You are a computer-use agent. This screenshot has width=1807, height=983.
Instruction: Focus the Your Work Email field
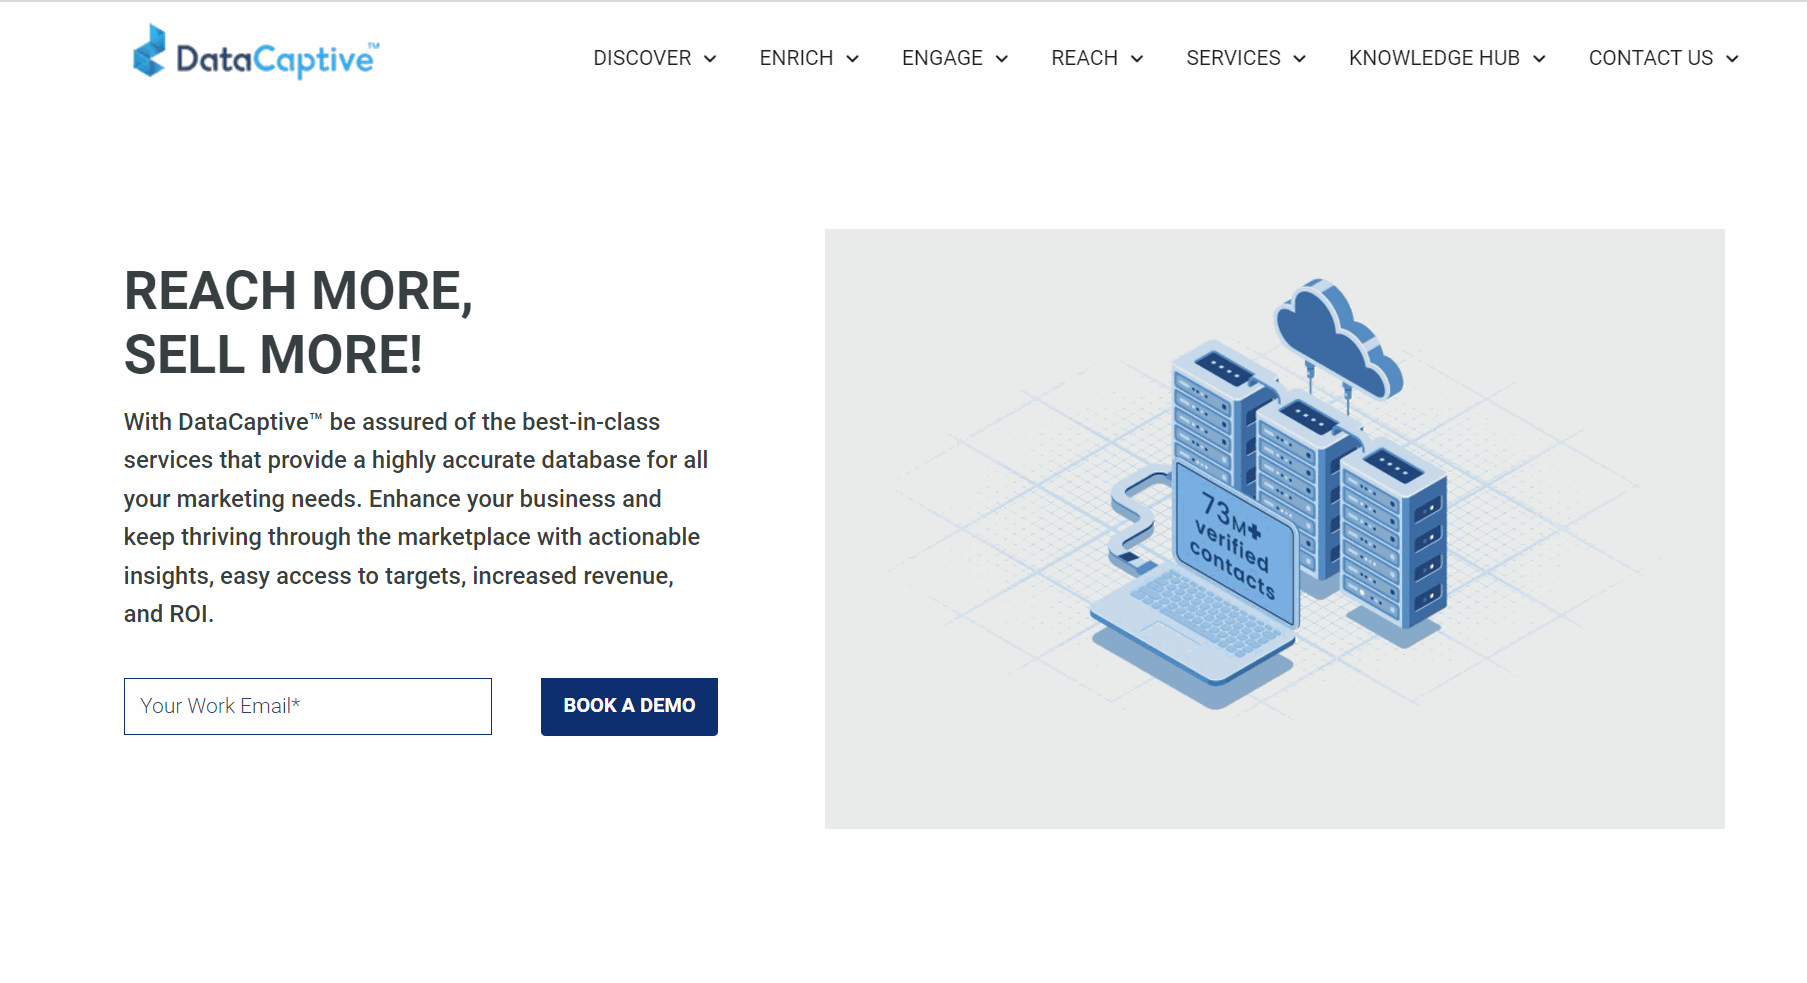(x=308, y=706)
